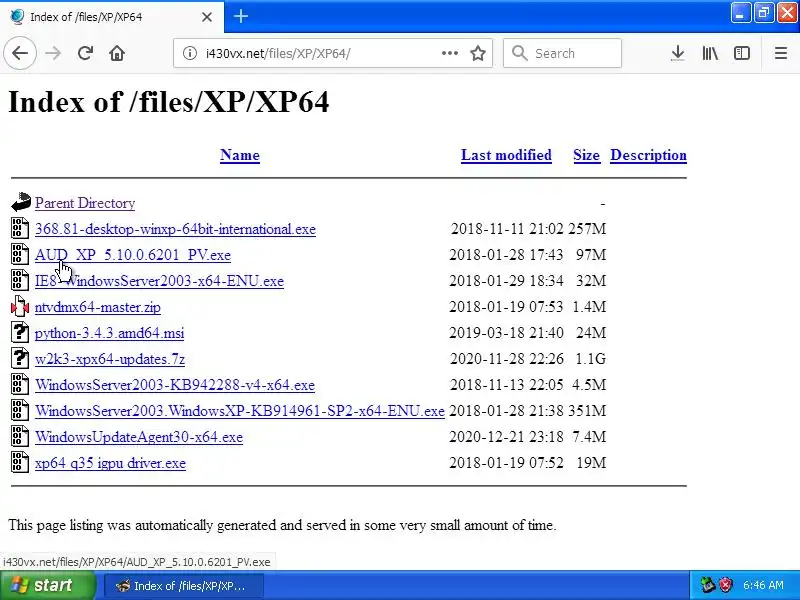The height and width of the screenshot is (600, 800).
Task: Bookmark this page with the star
Action: tap(478, 53)
